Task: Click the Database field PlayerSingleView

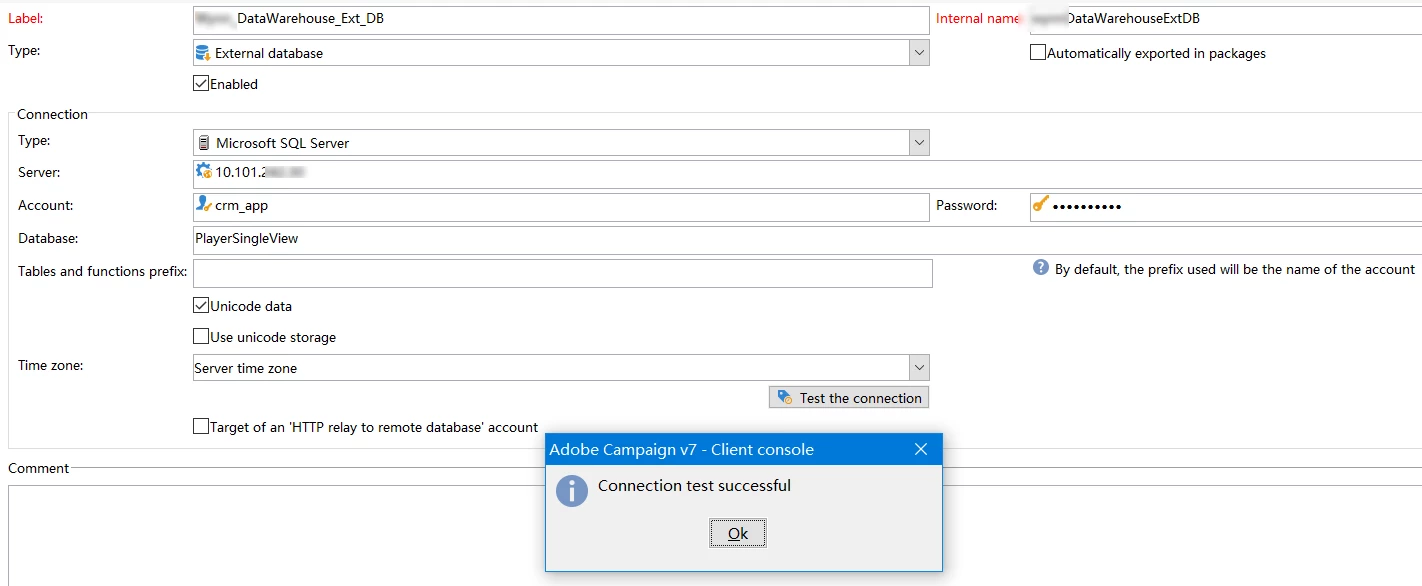Action: coord(807,240)
